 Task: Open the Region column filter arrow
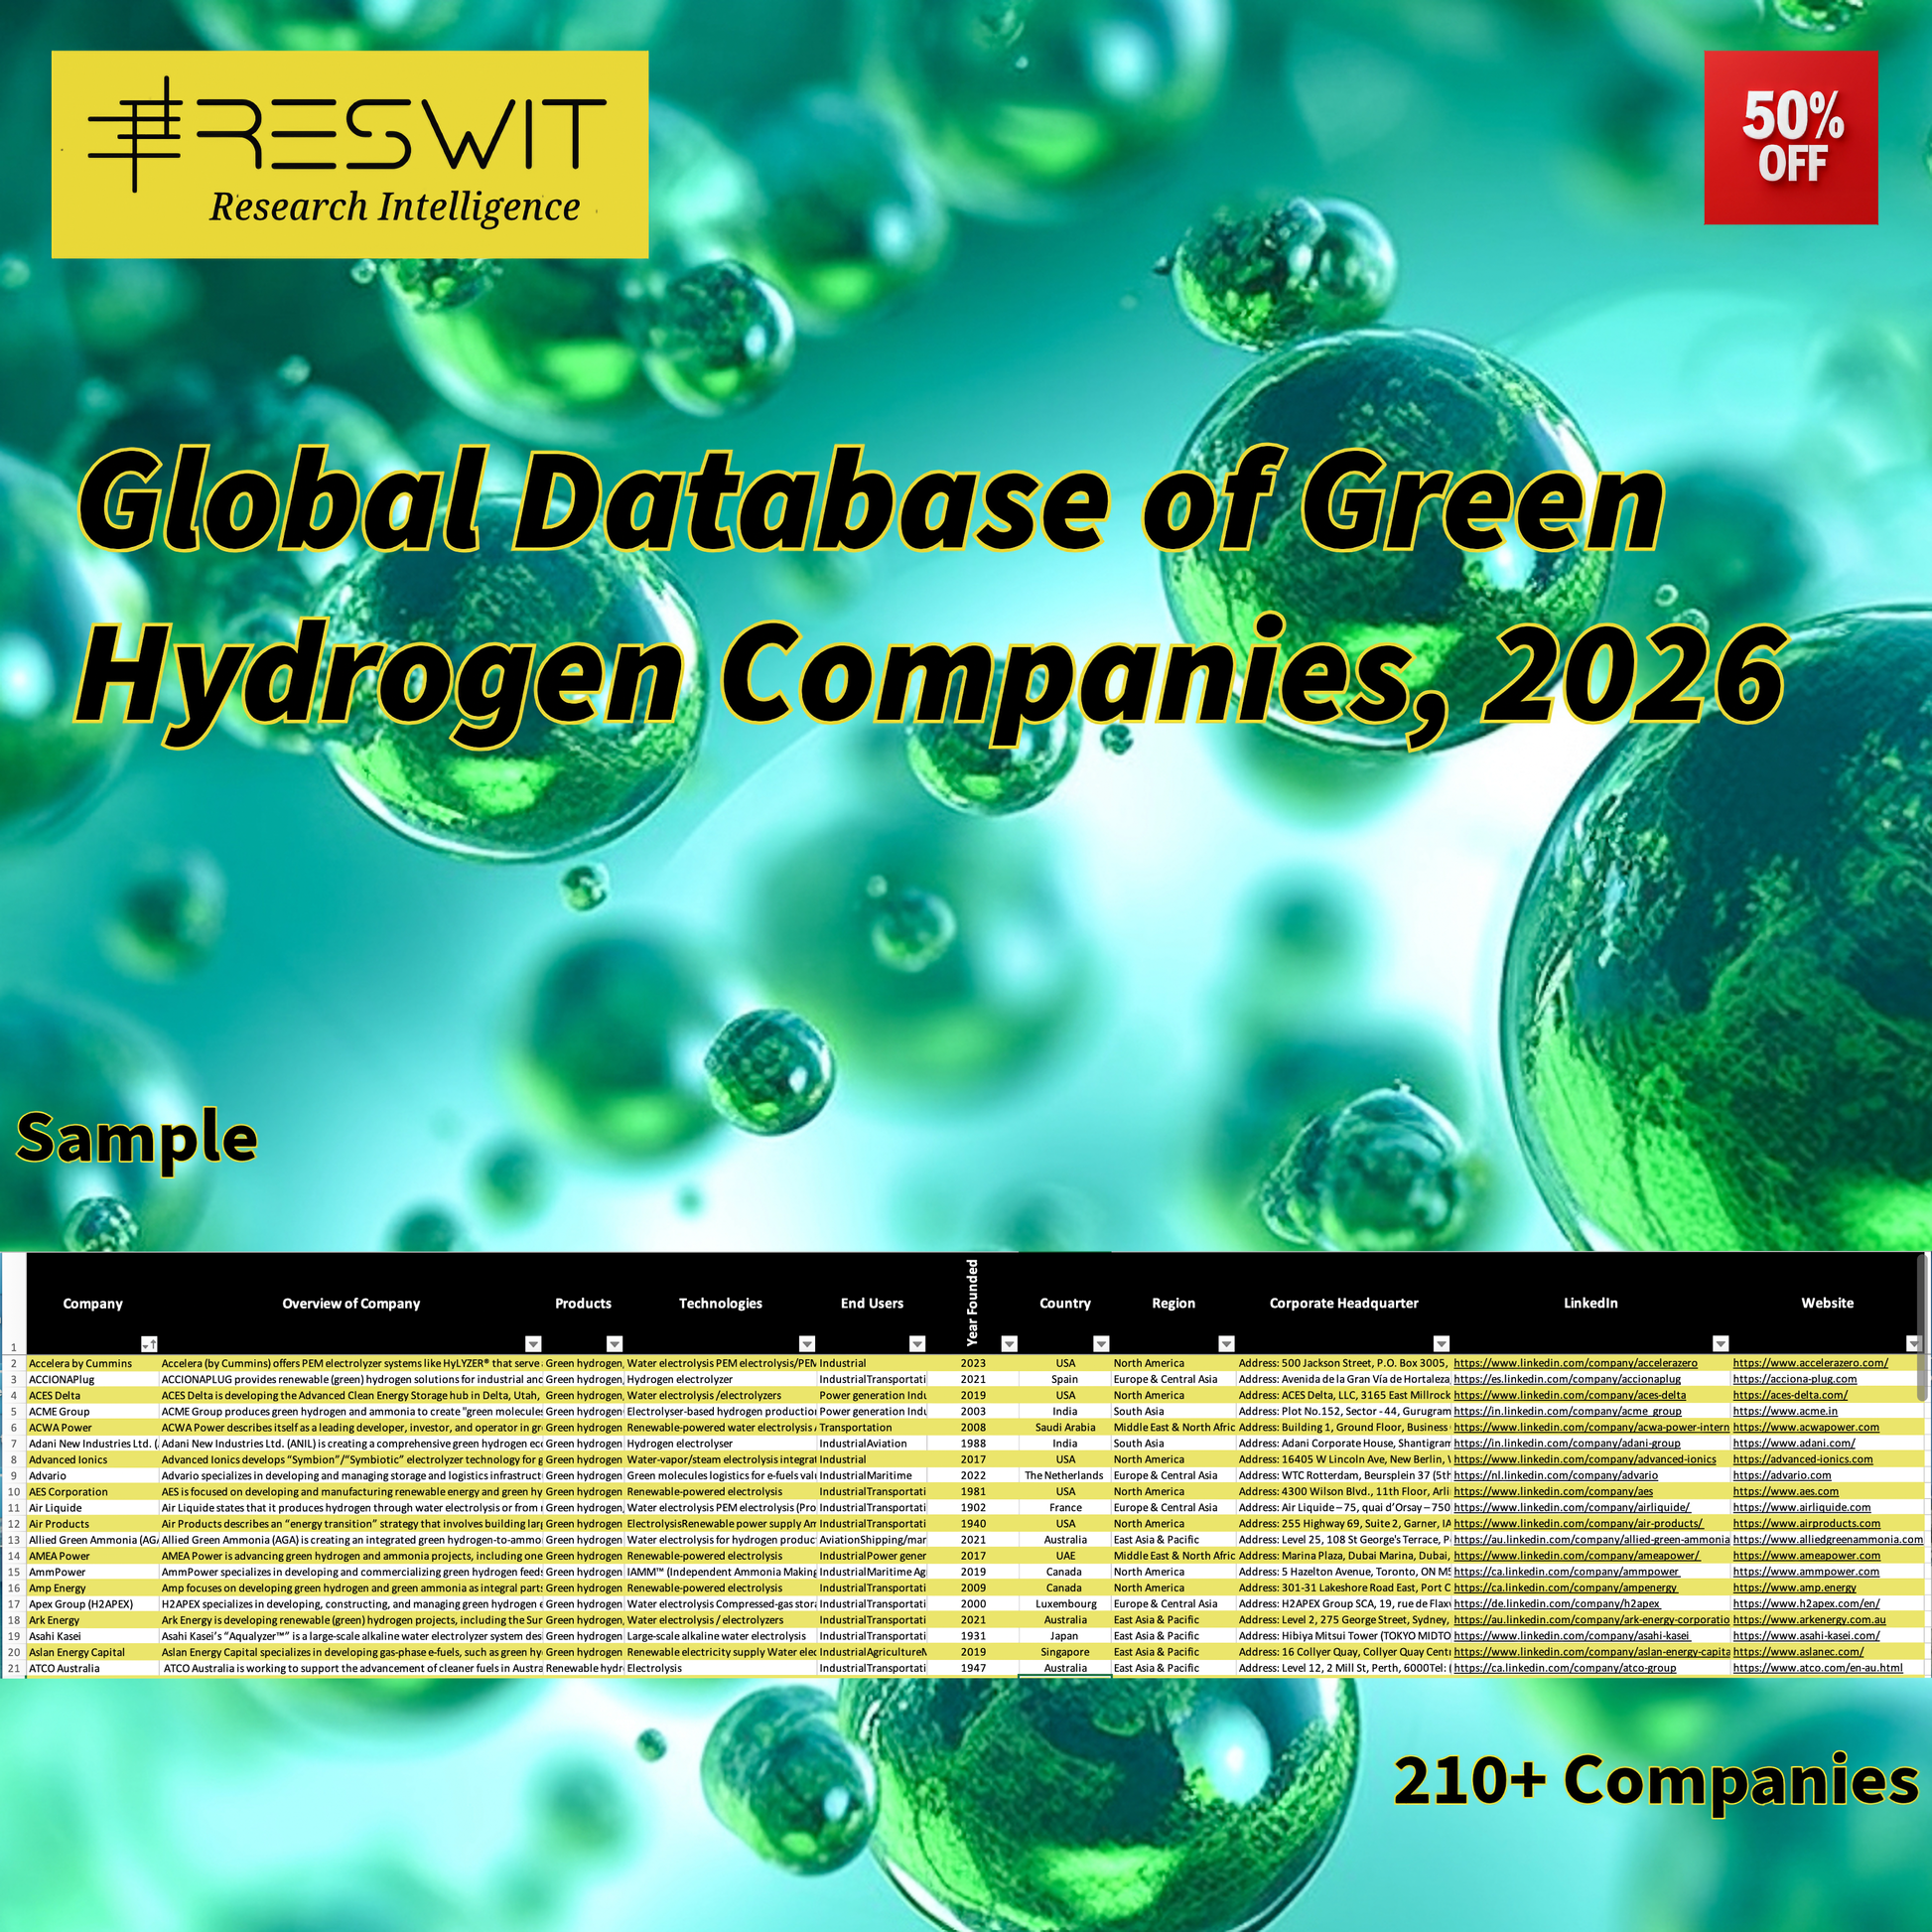pos(1226,1344)
